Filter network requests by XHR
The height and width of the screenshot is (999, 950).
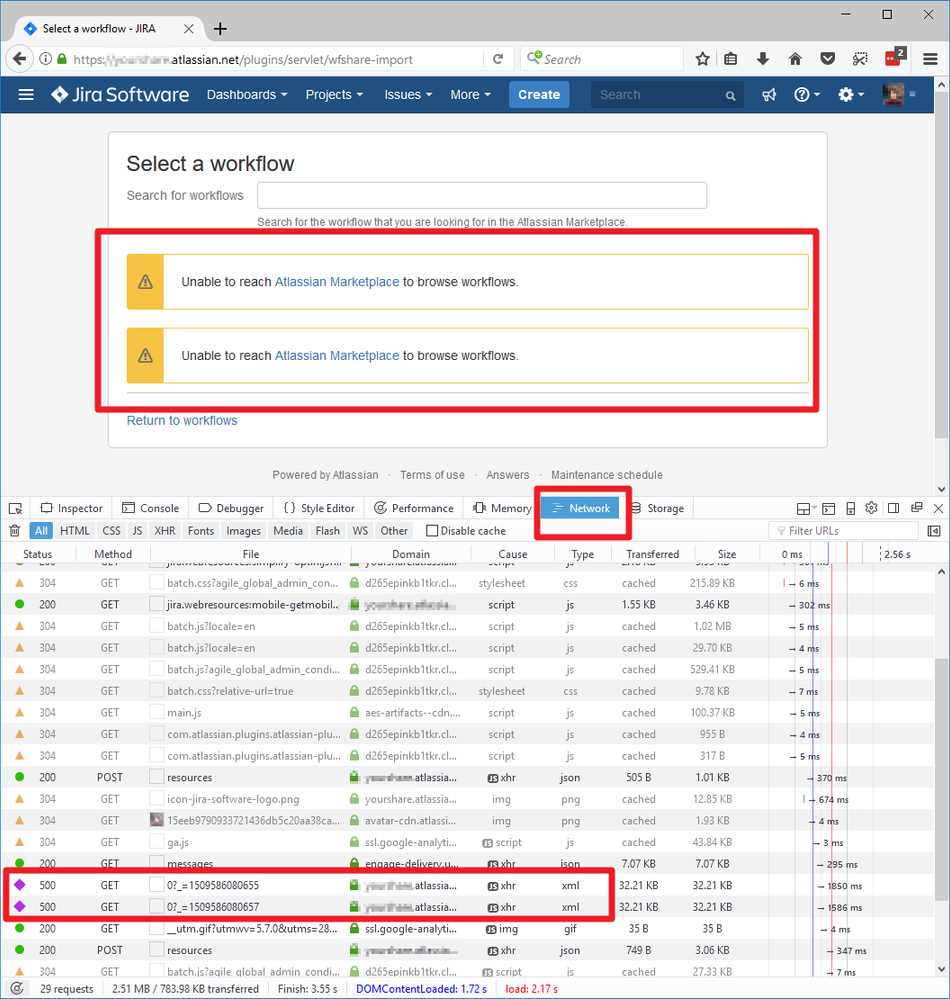coord(165,531)
